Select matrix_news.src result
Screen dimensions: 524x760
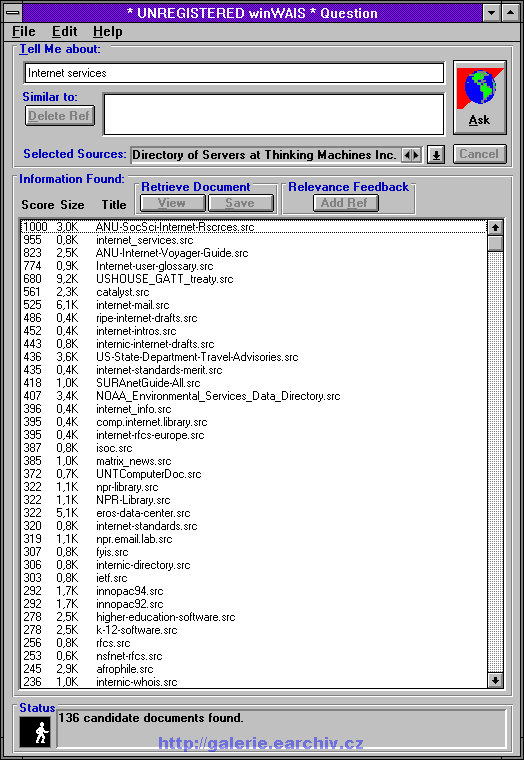(x=254, y=461)
